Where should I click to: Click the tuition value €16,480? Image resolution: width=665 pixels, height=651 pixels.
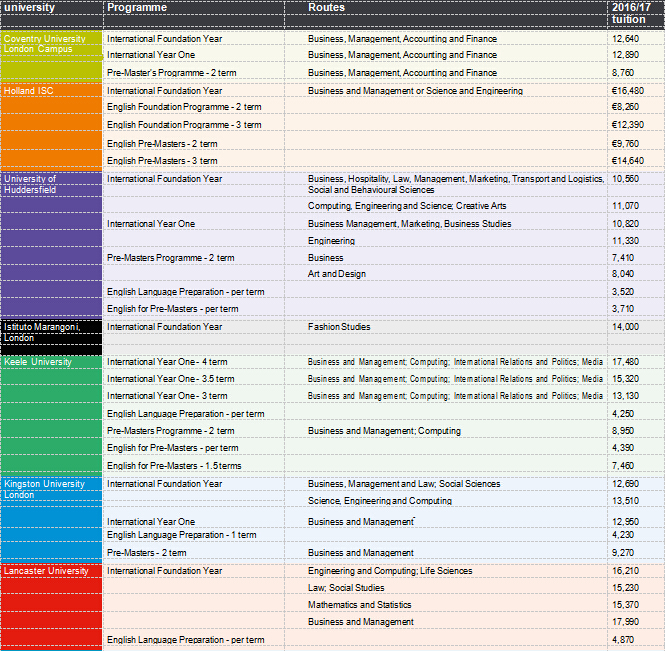click(628, 91)
